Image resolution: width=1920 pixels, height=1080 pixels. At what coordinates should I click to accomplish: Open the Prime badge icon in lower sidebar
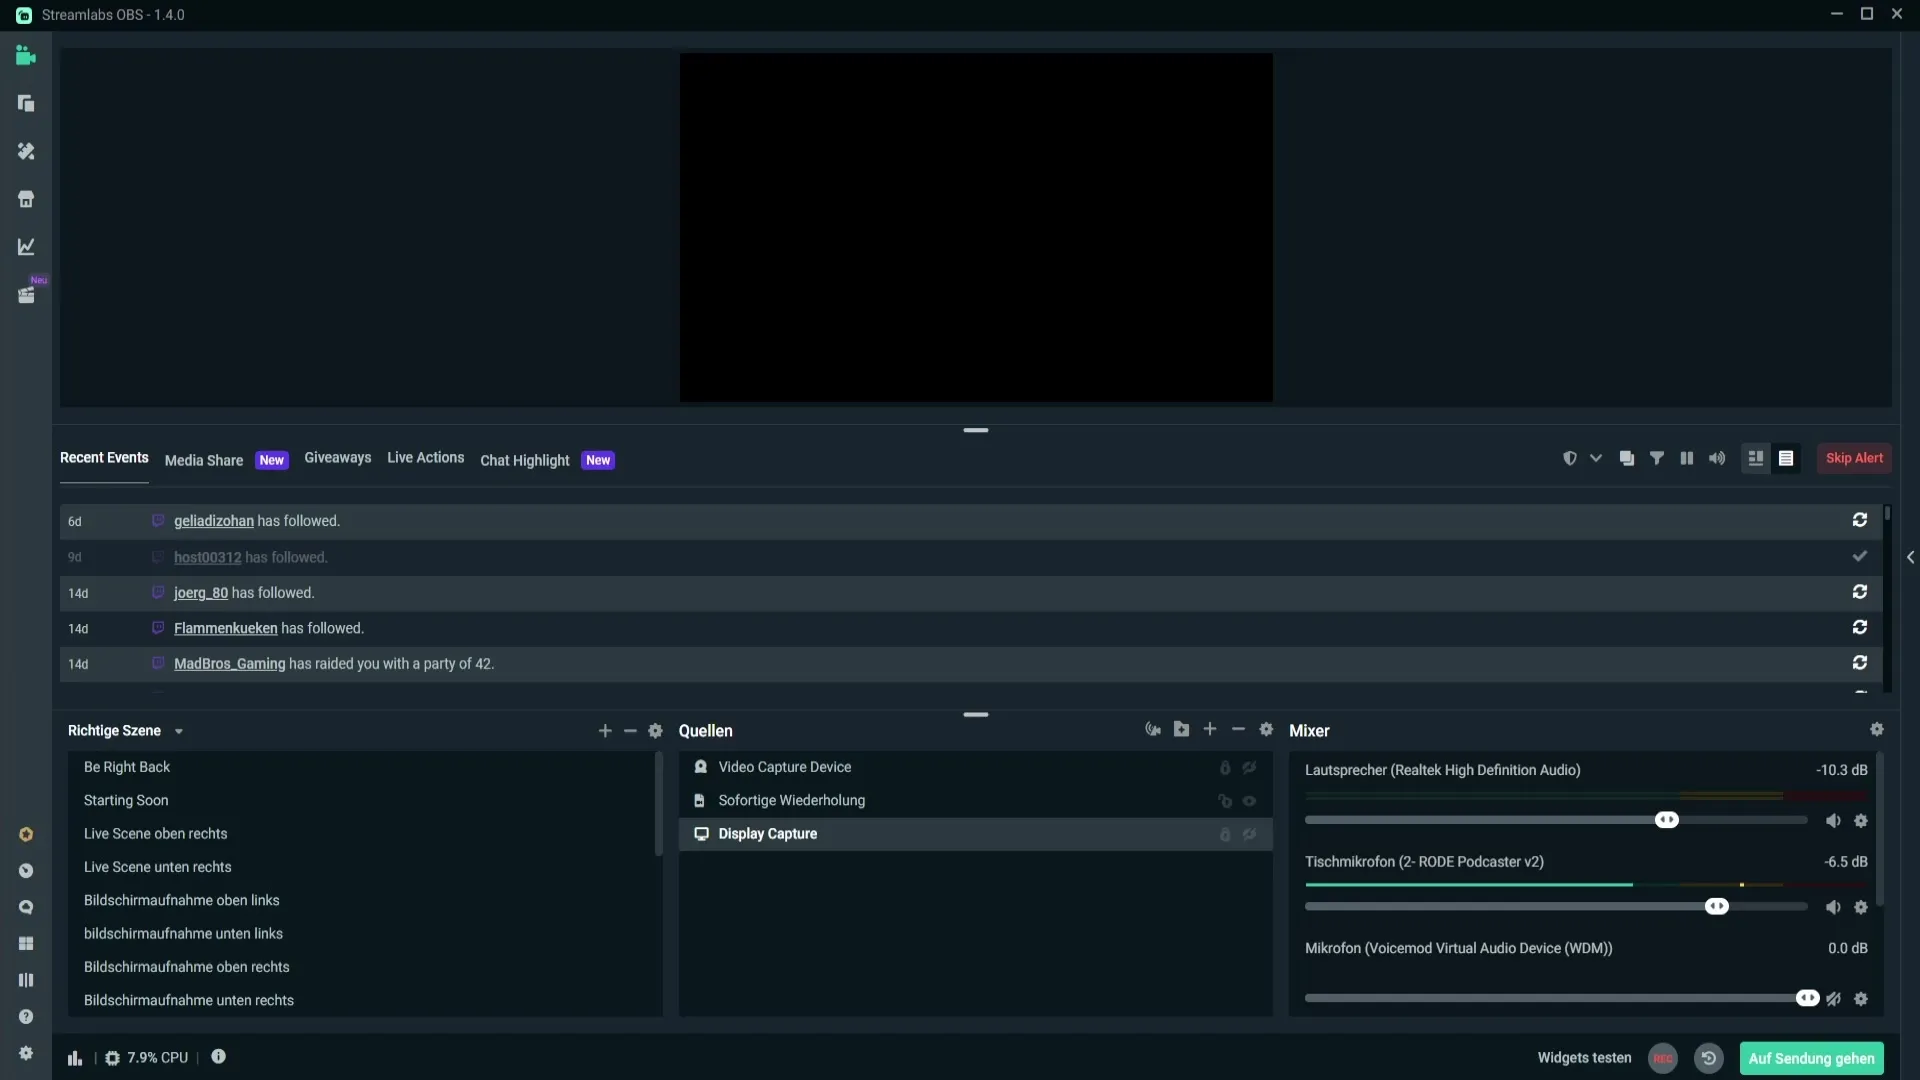tap(26, 834)
